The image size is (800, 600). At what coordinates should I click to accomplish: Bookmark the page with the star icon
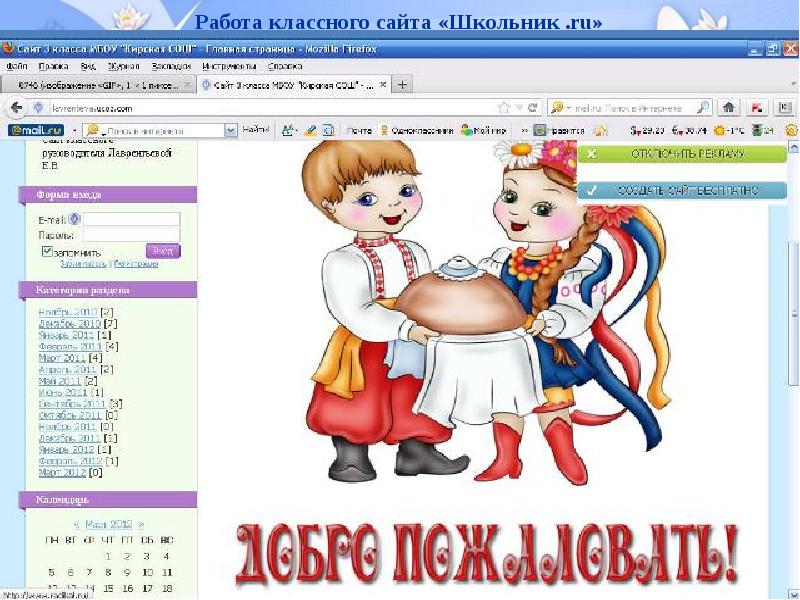504,106
